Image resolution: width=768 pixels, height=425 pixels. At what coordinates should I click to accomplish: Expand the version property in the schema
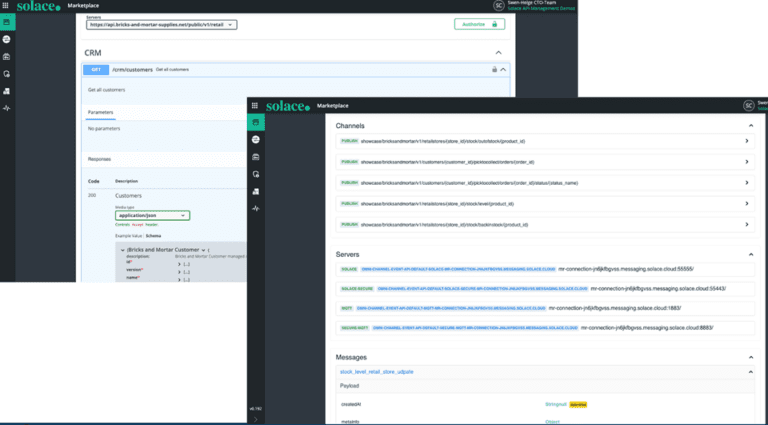click(179, 272)
